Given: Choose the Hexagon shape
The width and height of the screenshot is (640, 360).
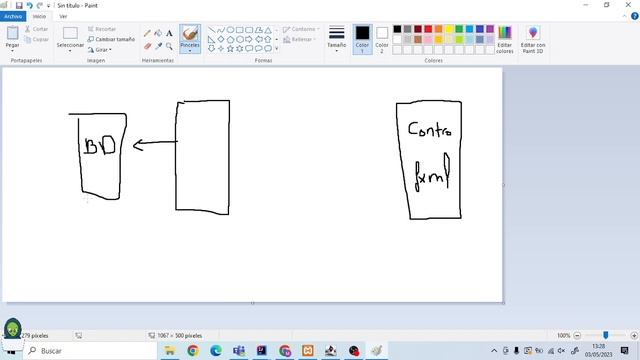Looking at the screenshot, I should 240,39.
